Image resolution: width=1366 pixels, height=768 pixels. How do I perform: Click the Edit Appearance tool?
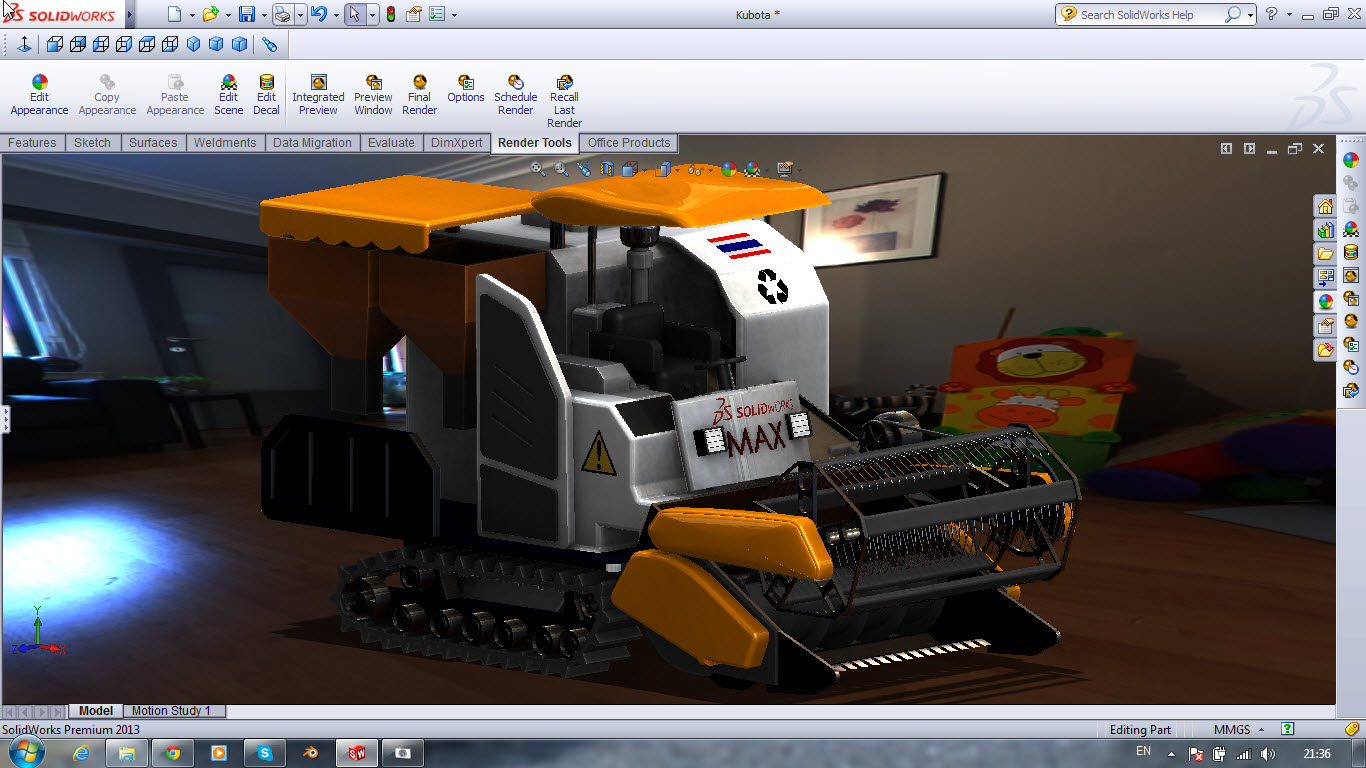click(x=40, y=95)
